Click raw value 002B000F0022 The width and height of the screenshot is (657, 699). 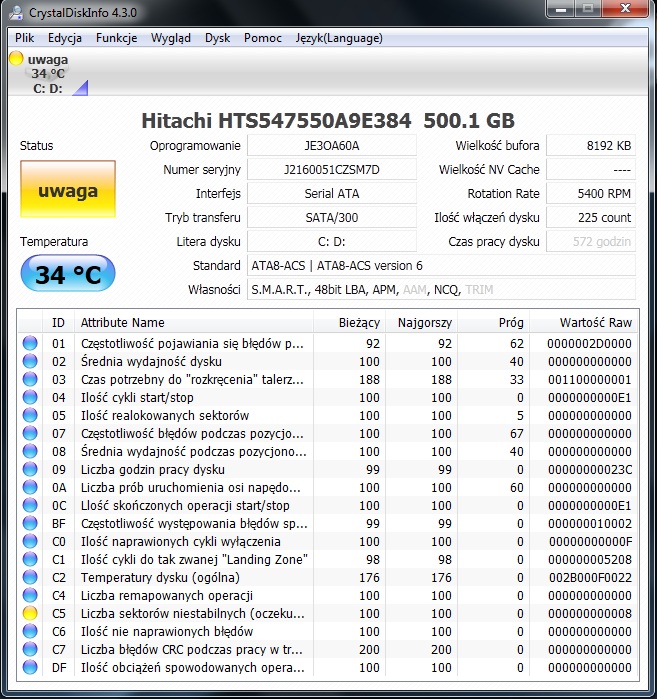point(590,577)
